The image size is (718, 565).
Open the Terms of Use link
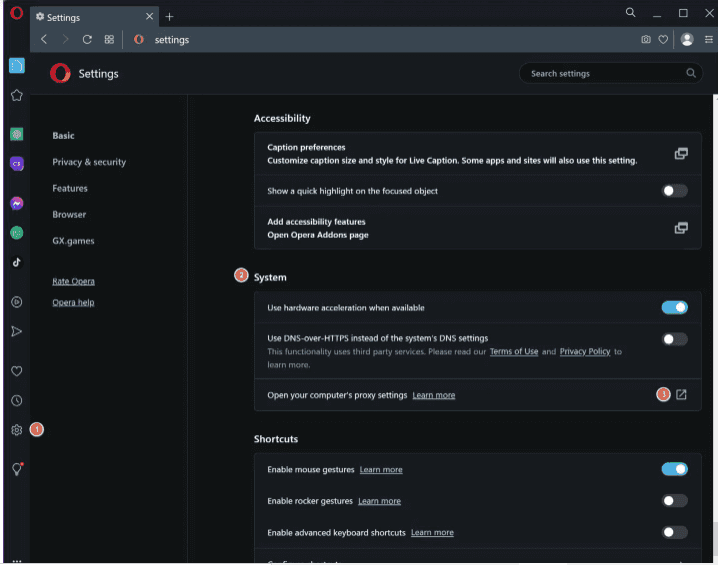pyautogui.click(x=514, y=352)
